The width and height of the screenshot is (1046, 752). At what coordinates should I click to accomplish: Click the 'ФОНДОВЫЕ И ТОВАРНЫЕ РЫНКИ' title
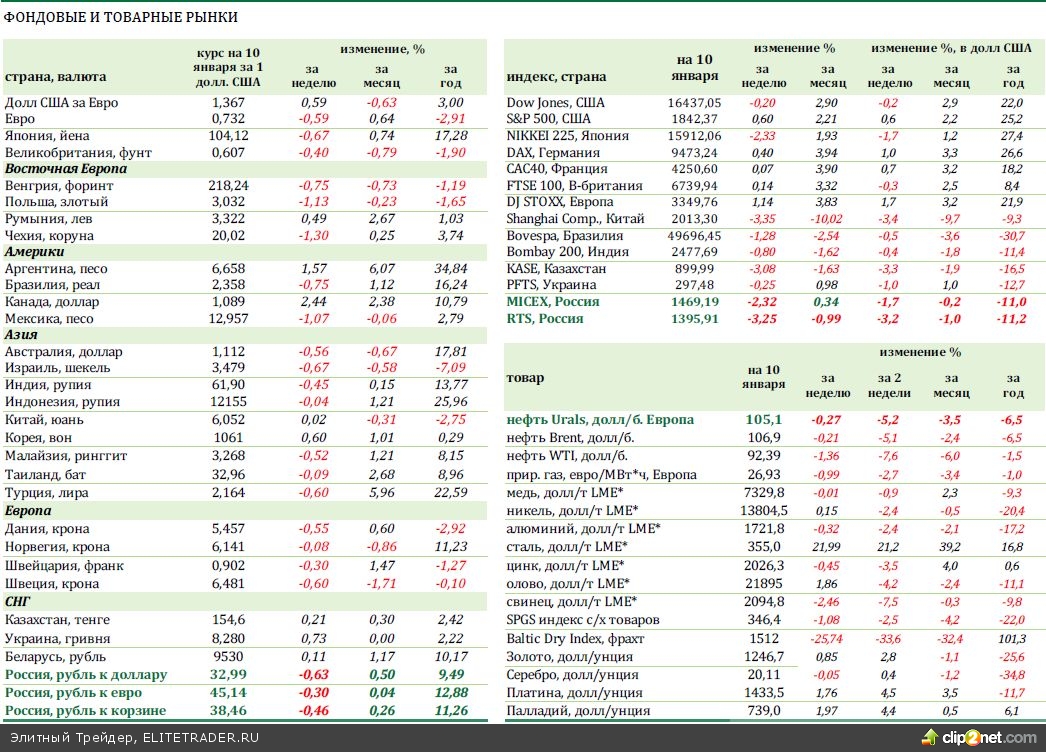click(x=121, y=18)
